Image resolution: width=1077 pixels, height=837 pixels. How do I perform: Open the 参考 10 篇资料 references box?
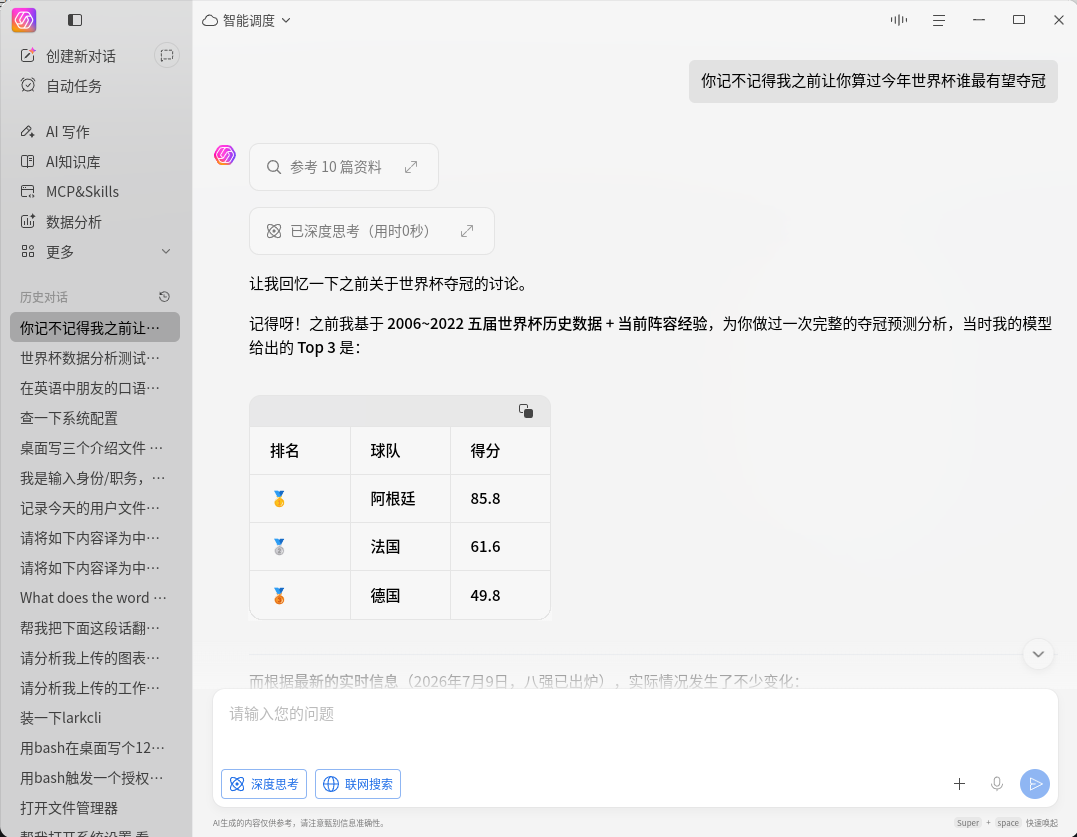click(343, 167)
